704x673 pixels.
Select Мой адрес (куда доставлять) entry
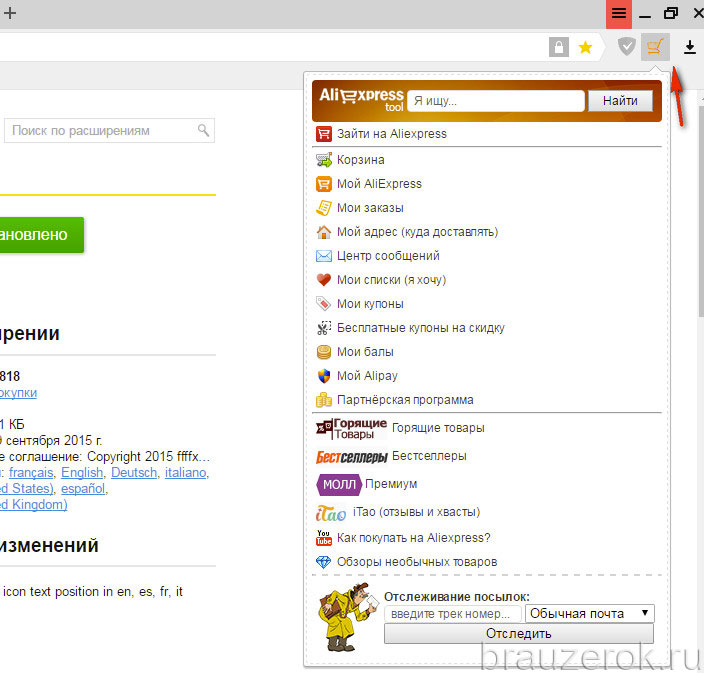(418, 232)
